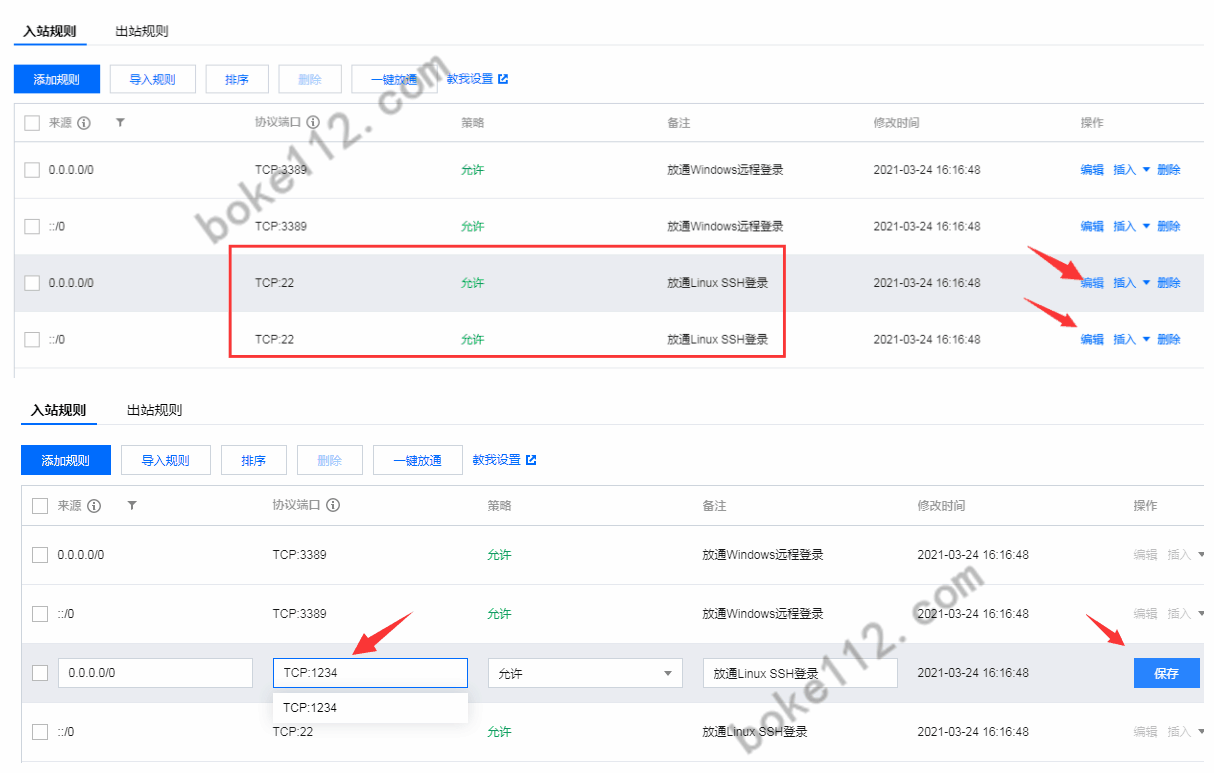Image resolution: width=1214 pixels, height=773 pixels.
Task: Click greyed 删除 toolbar button in lower panel
Action: 330,460
